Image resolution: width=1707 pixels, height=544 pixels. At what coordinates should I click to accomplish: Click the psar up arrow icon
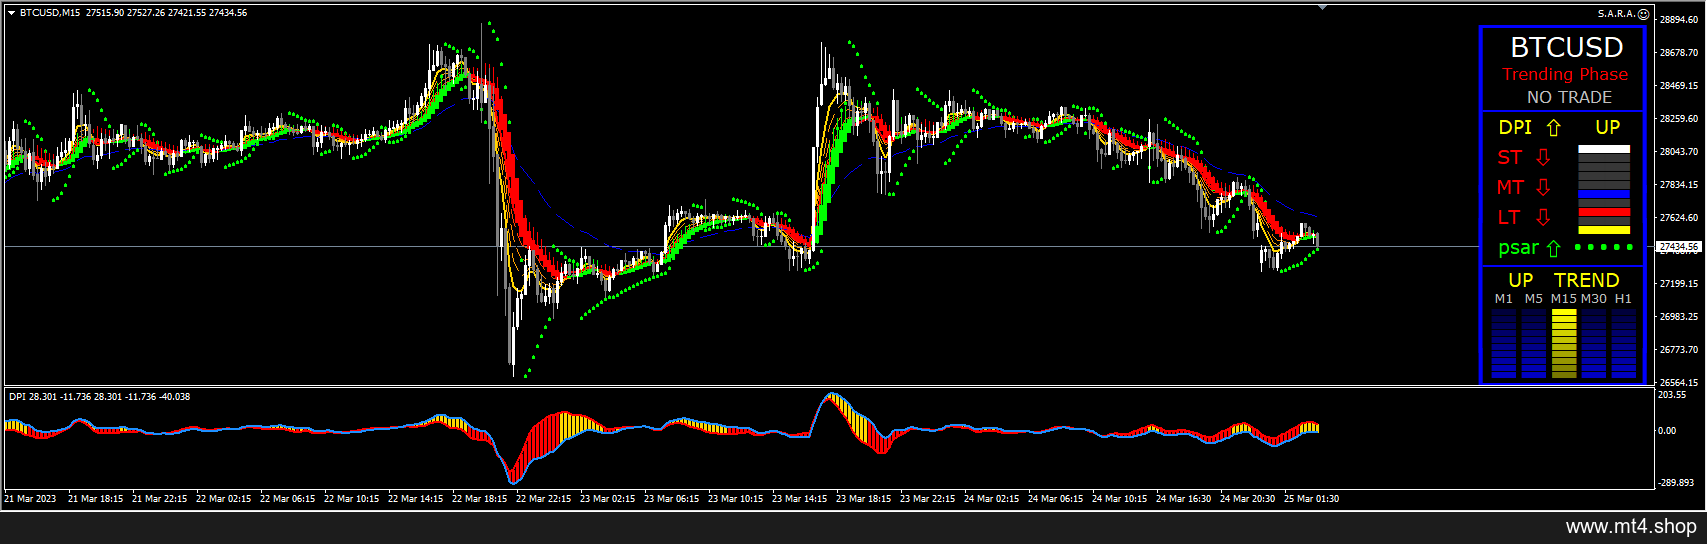point(1553,249)
